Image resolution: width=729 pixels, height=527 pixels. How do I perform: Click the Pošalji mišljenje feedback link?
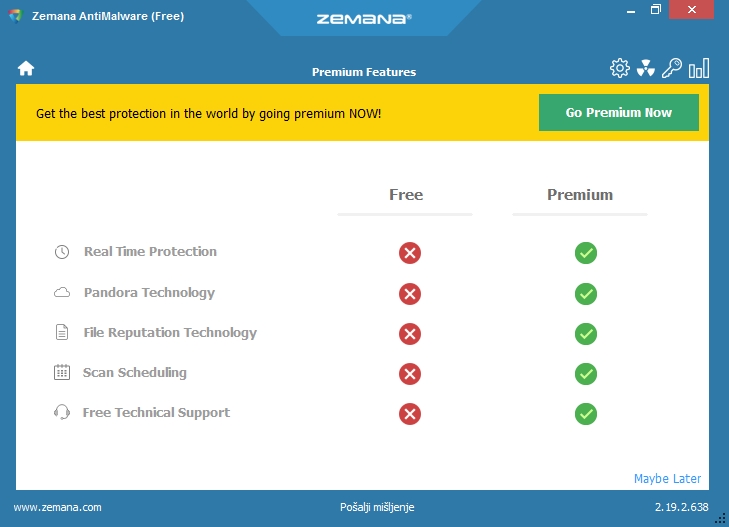[x=377, y=508]
